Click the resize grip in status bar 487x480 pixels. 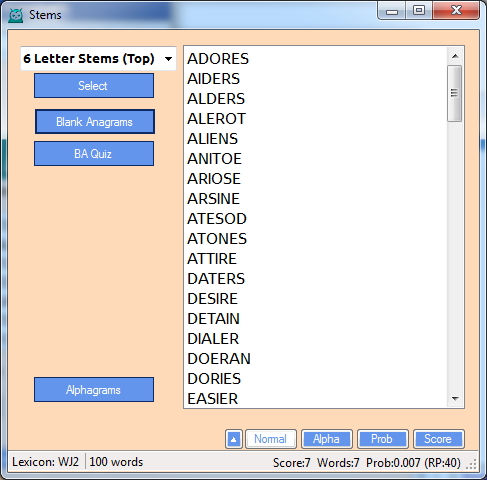[472, 464]
